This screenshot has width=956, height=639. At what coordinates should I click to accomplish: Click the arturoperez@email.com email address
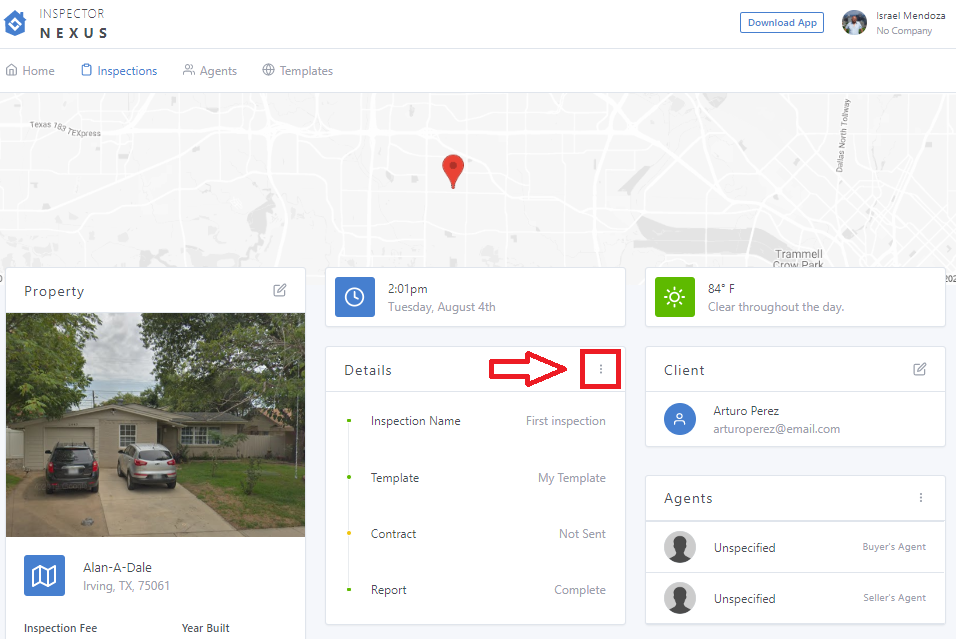tap(776, 429)
